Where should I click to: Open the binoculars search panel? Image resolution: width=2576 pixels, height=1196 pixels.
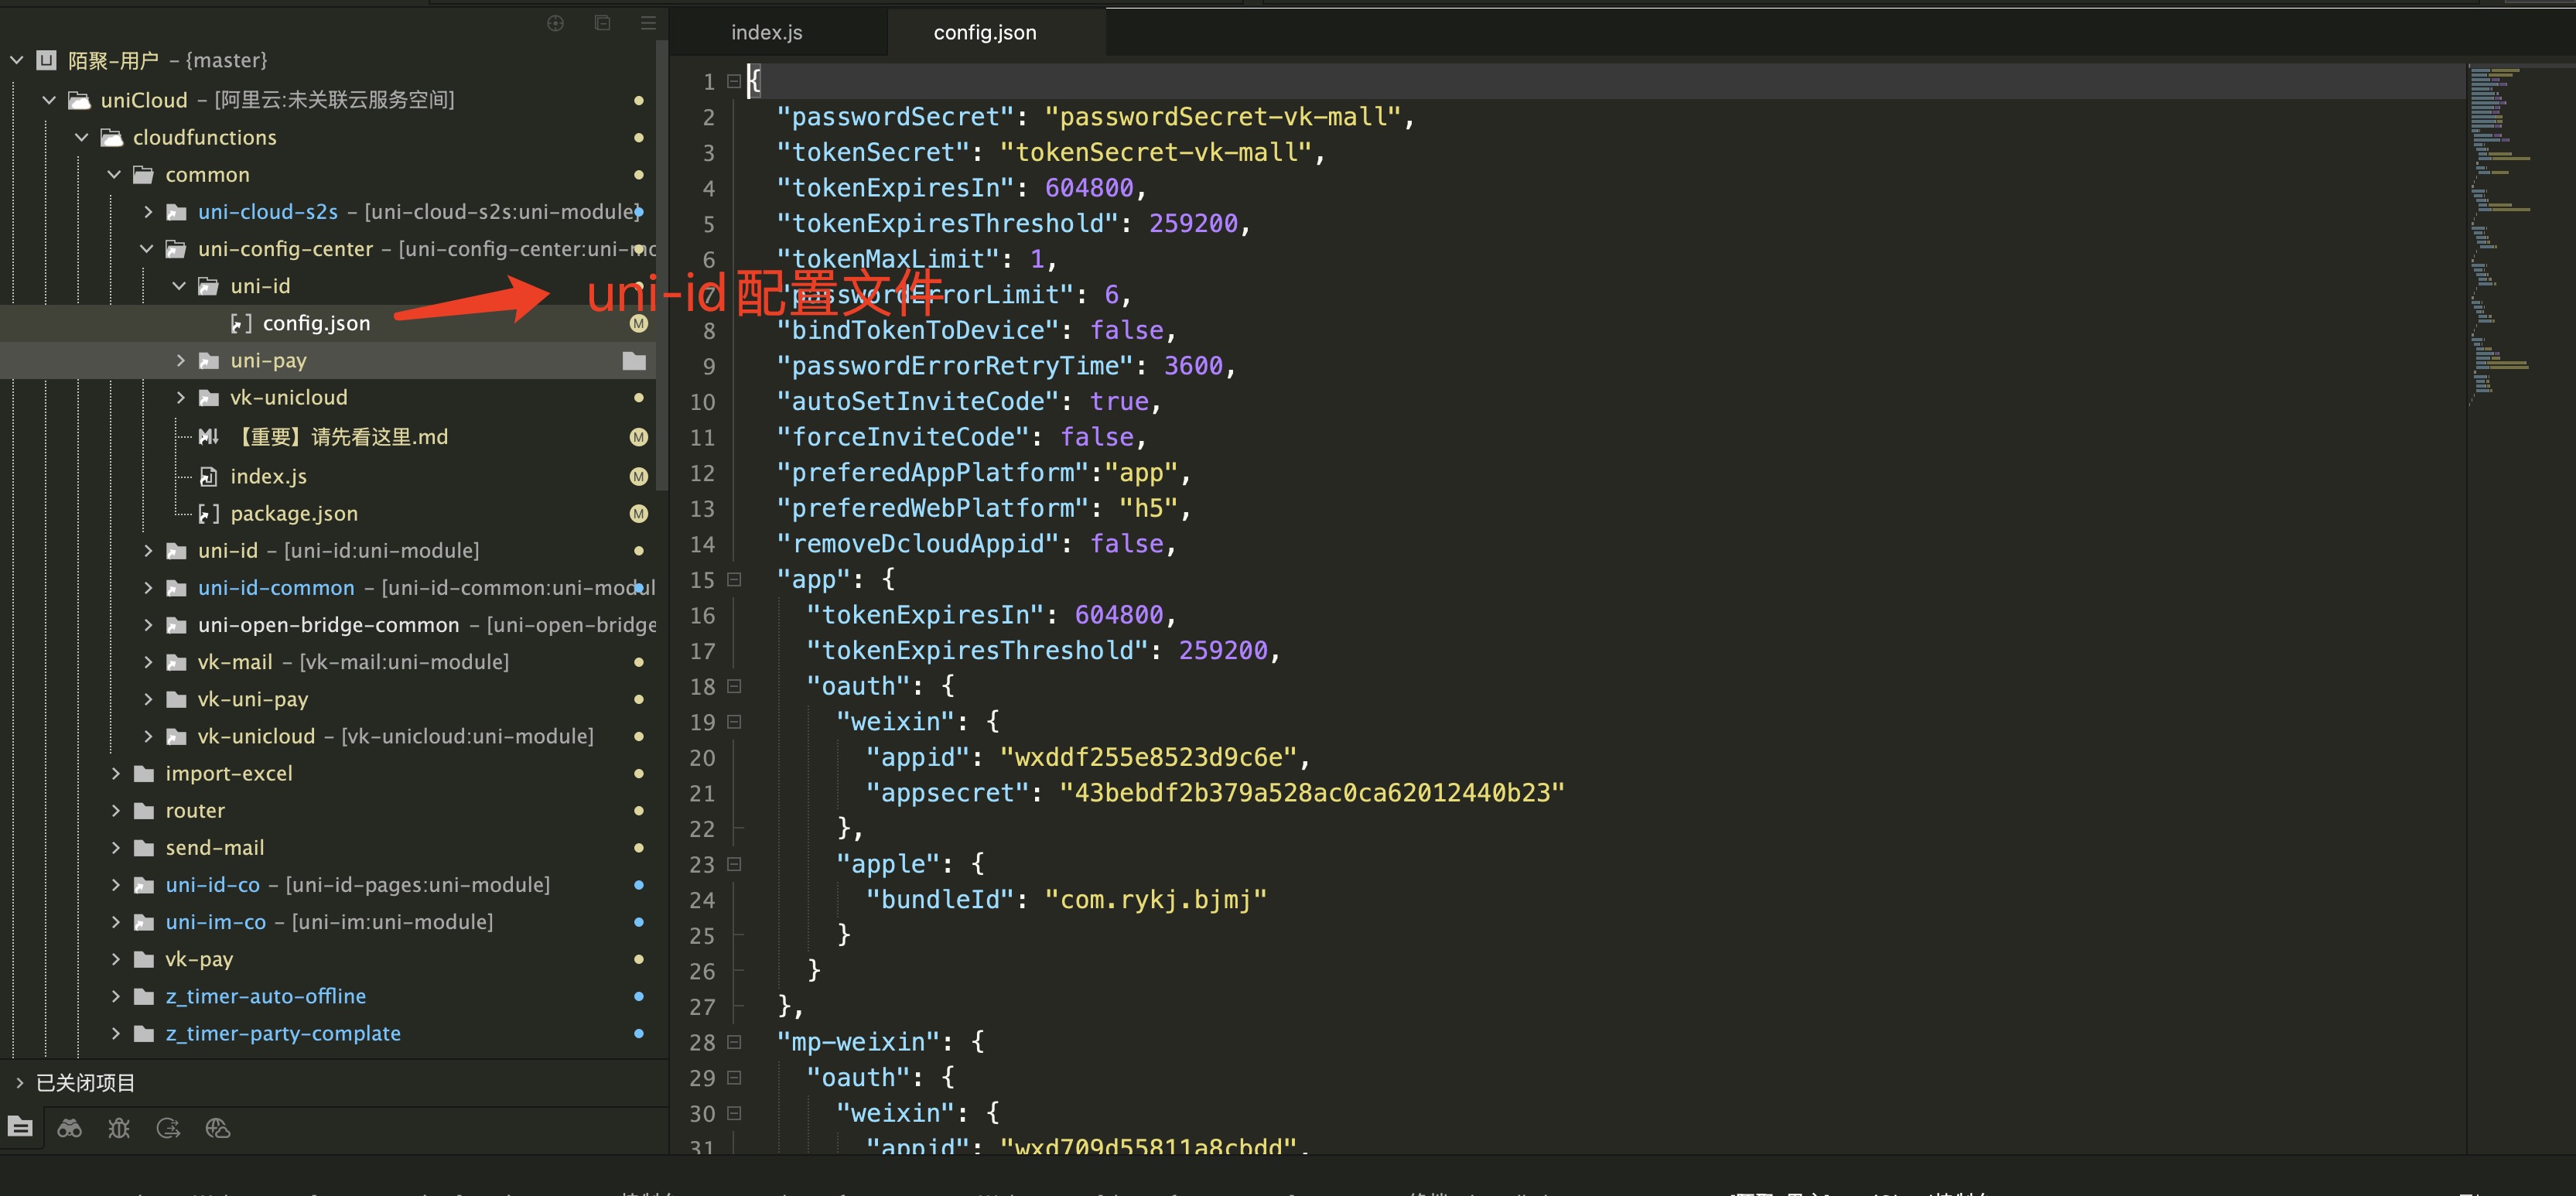click(70, 1128)
